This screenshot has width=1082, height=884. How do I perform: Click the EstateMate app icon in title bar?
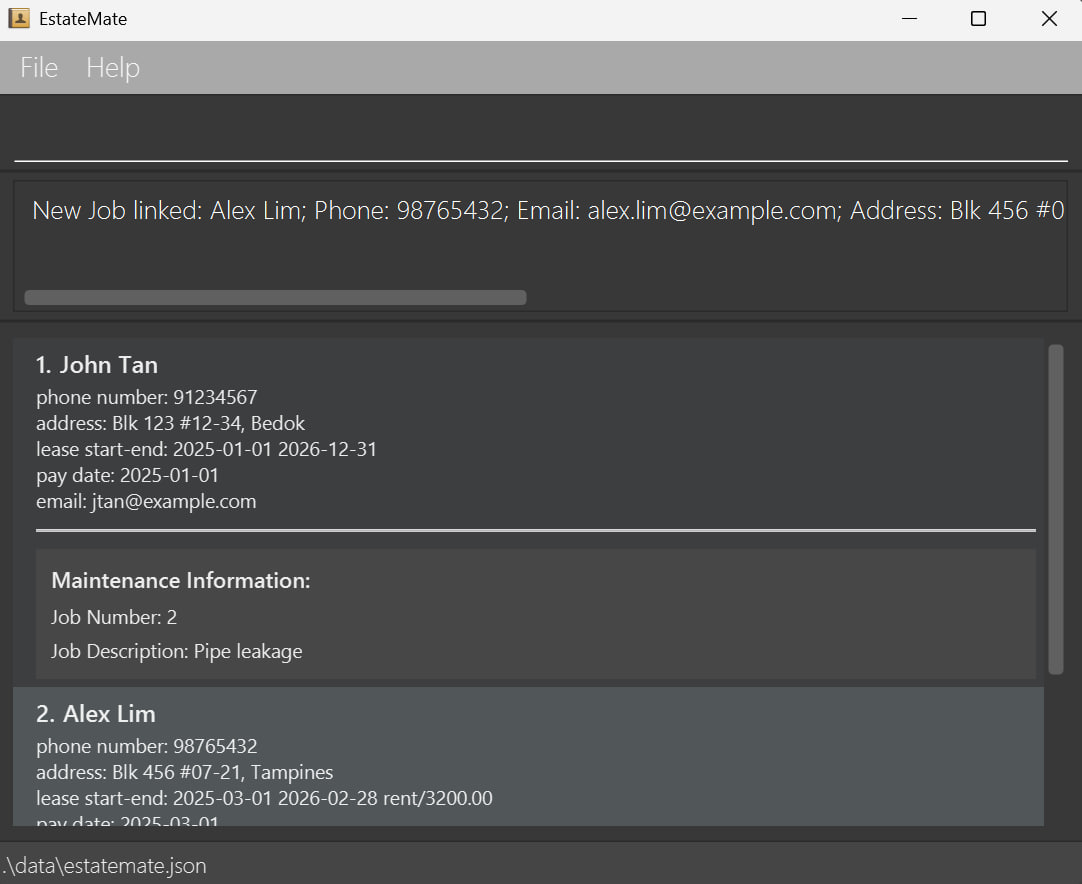click(19, 19)
